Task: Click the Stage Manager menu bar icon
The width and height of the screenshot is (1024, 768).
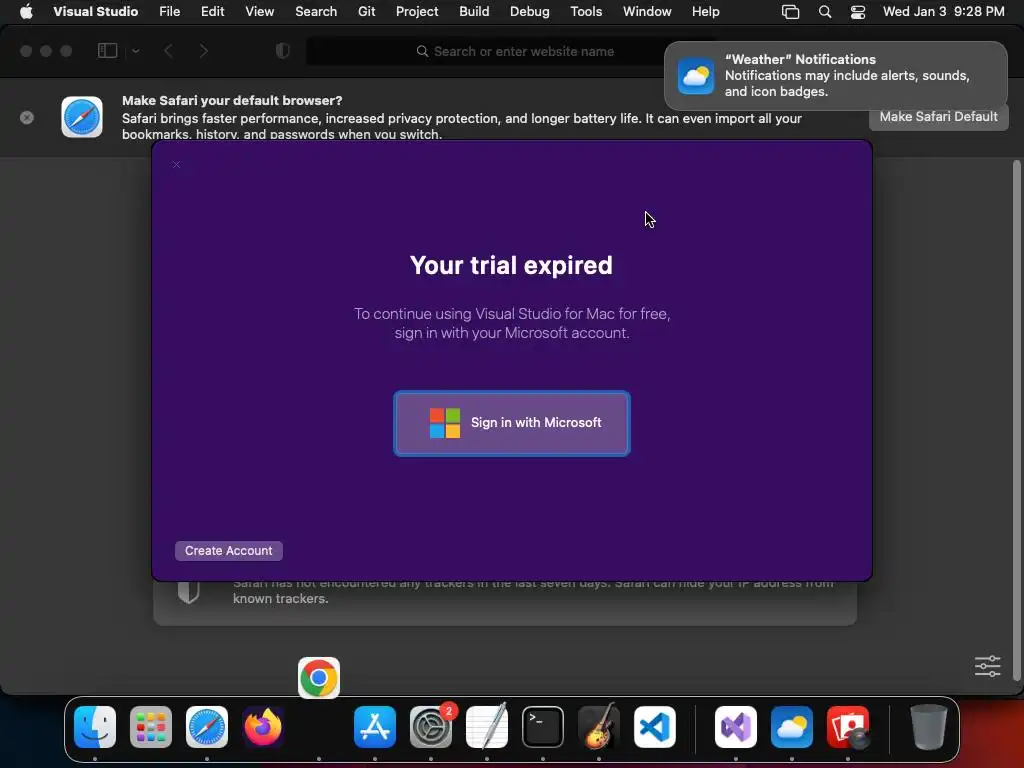Action: coord(790,12)
